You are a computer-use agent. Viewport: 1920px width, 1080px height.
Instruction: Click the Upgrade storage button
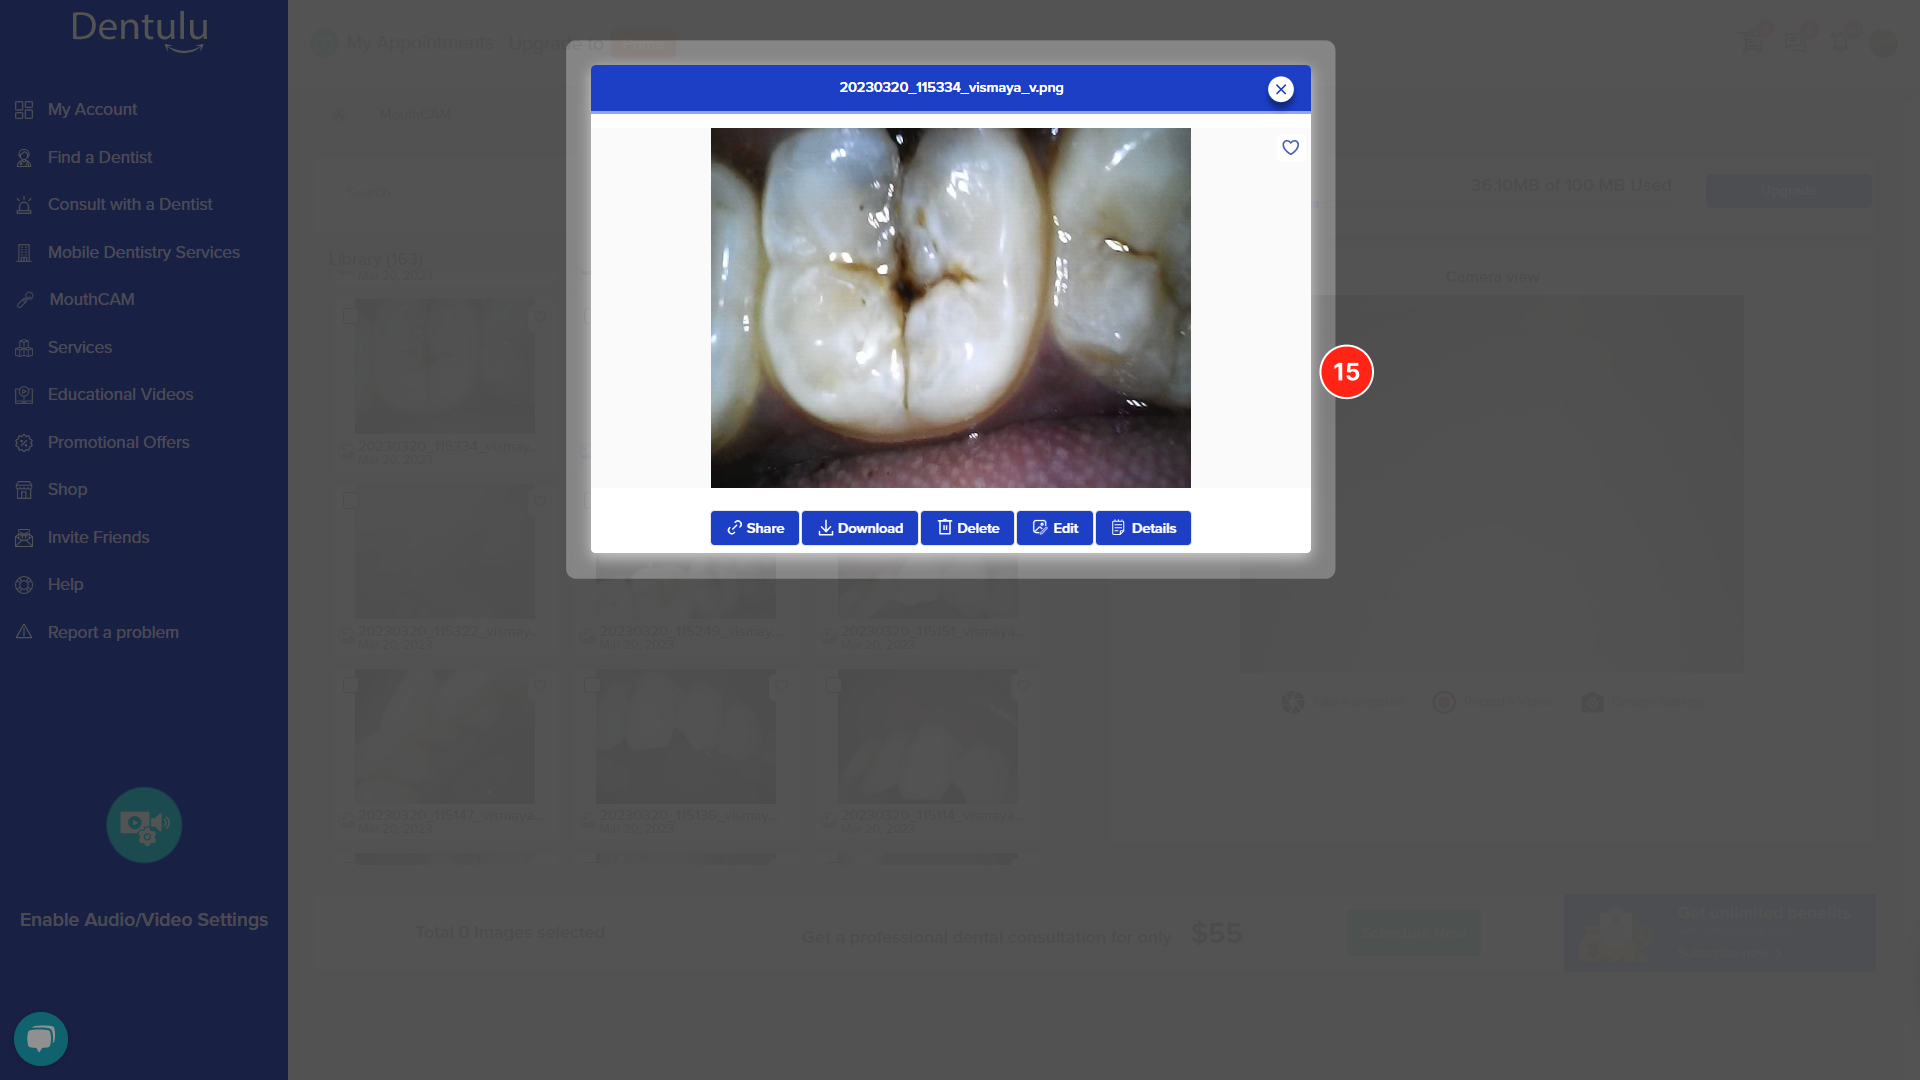coord(1788,191)
